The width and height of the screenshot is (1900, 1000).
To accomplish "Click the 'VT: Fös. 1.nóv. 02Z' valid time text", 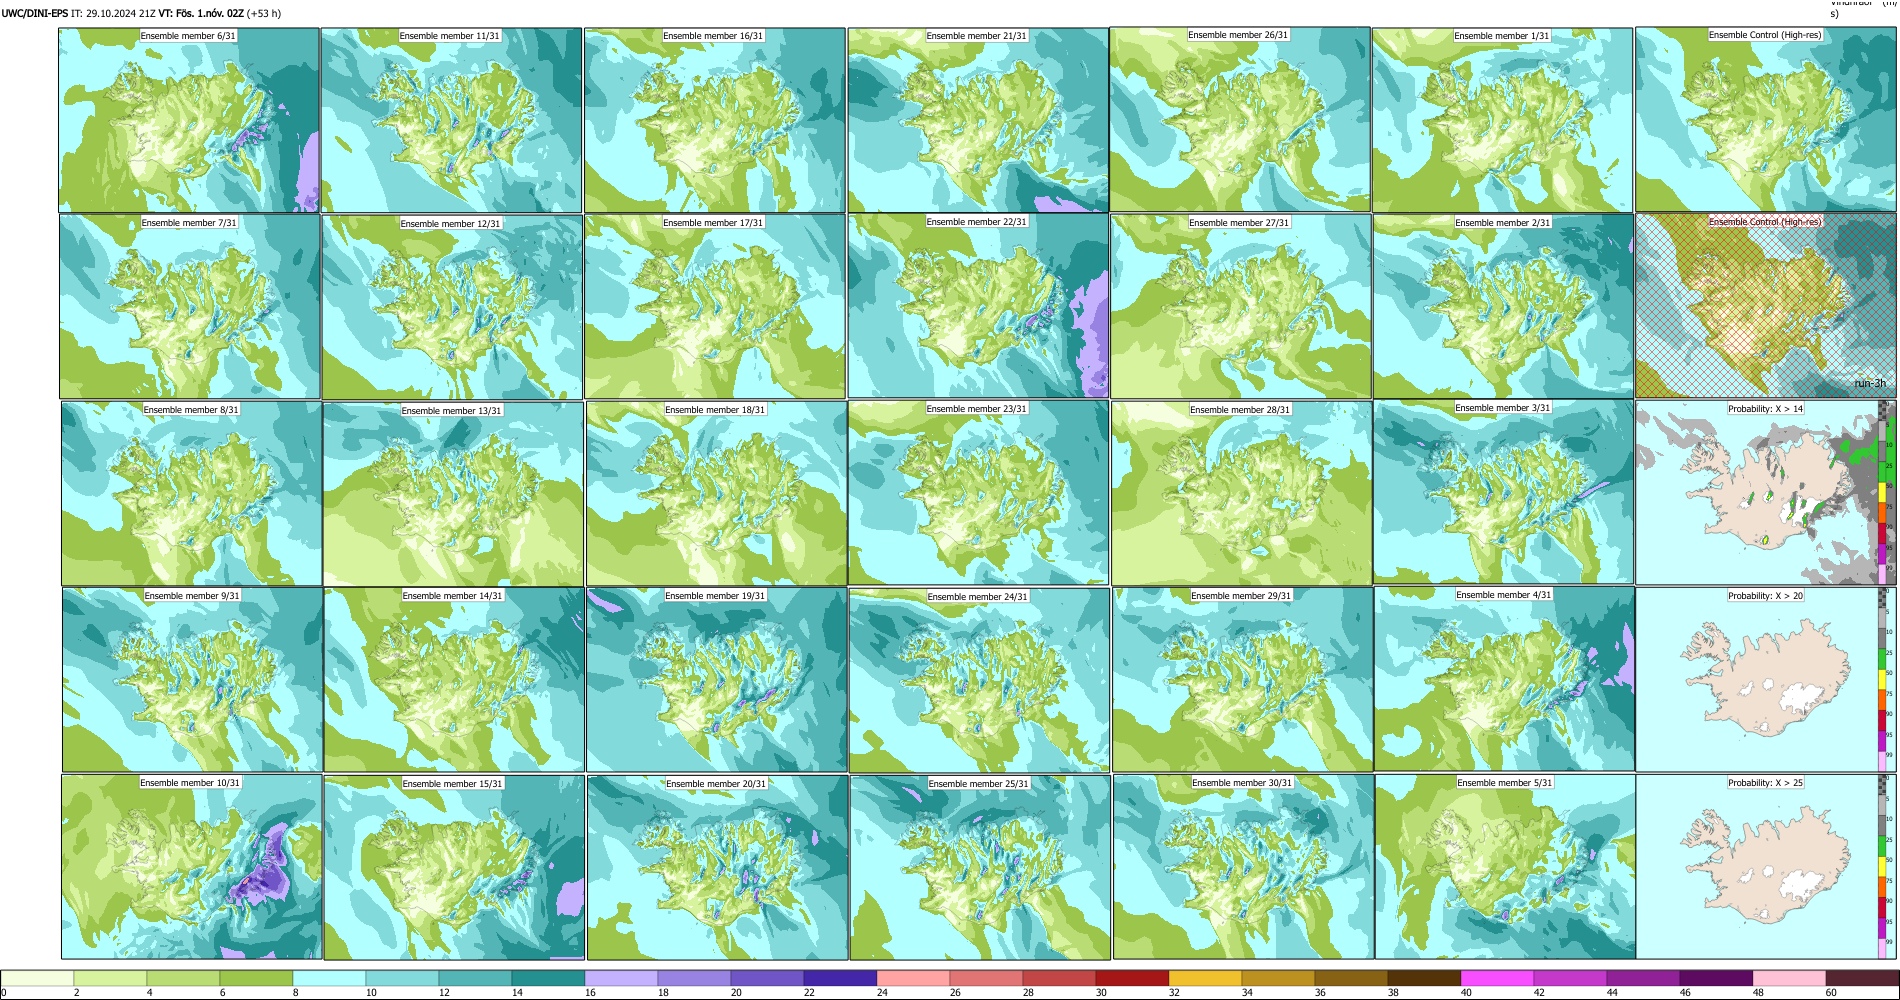I will (201, 14).
